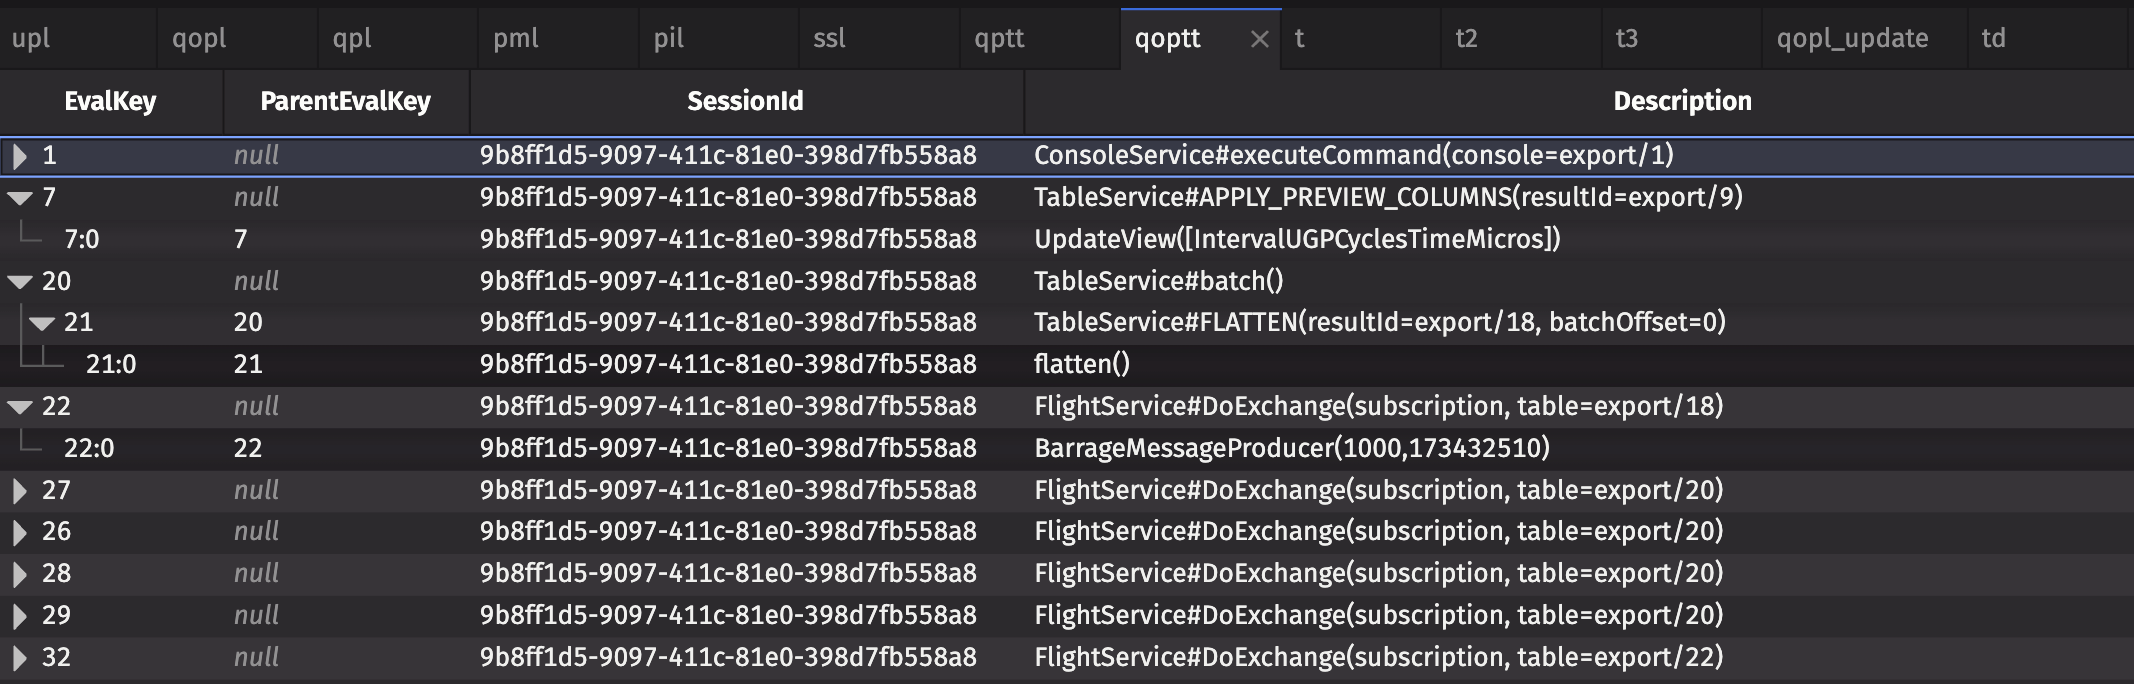2134x684 pixels.
Task: Expand row with EvalKey 27
Action: (x=20, y=491)
